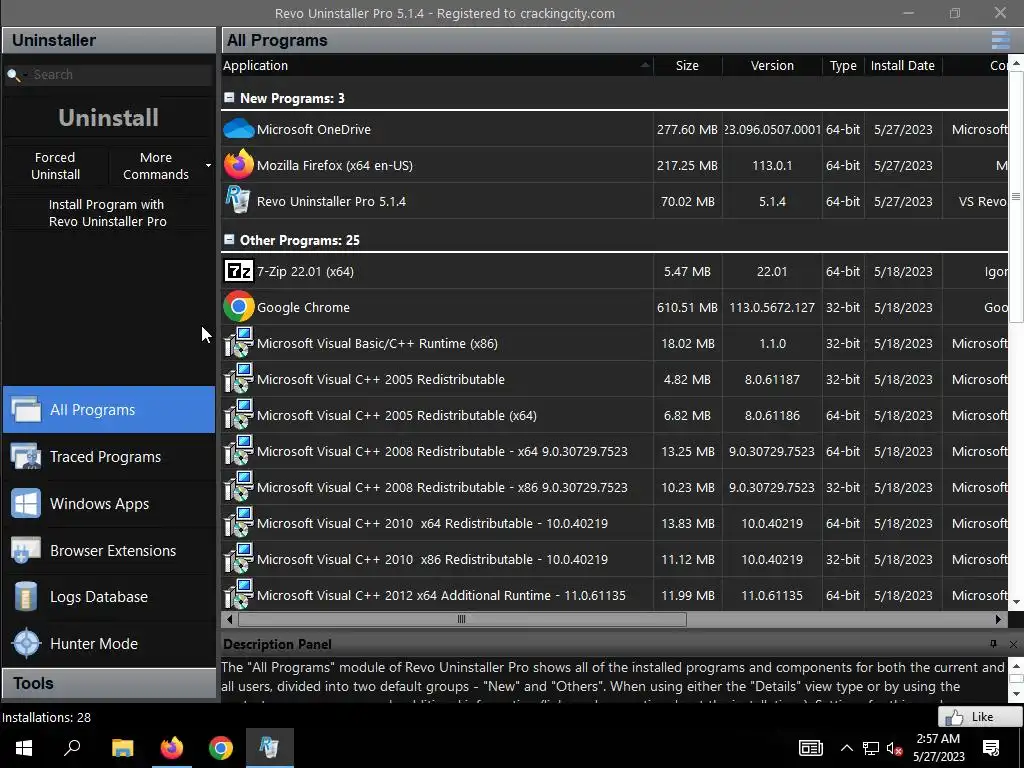The height and width of the screenshot is (768, 1024).
Task: Select Microsoft Visual C++ 2010 x64 Redistributable row
Action: [615, 523]
